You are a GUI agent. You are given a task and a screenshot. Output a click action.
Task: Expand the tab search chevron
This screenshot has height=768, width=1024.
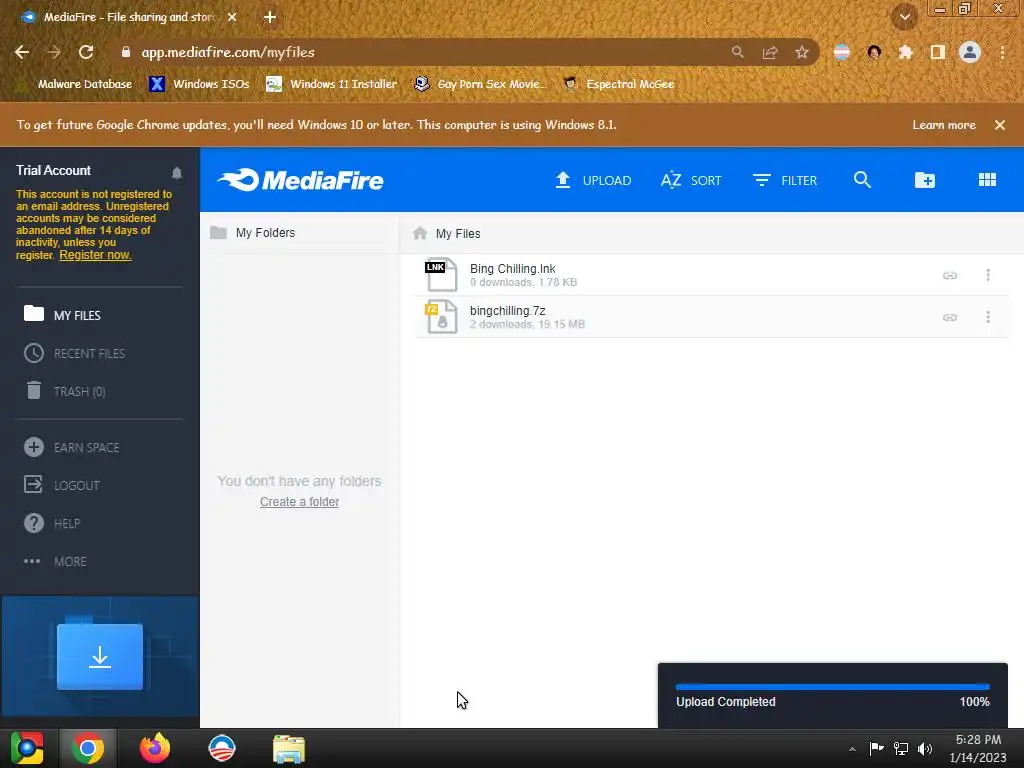click(x=905, y=17)
